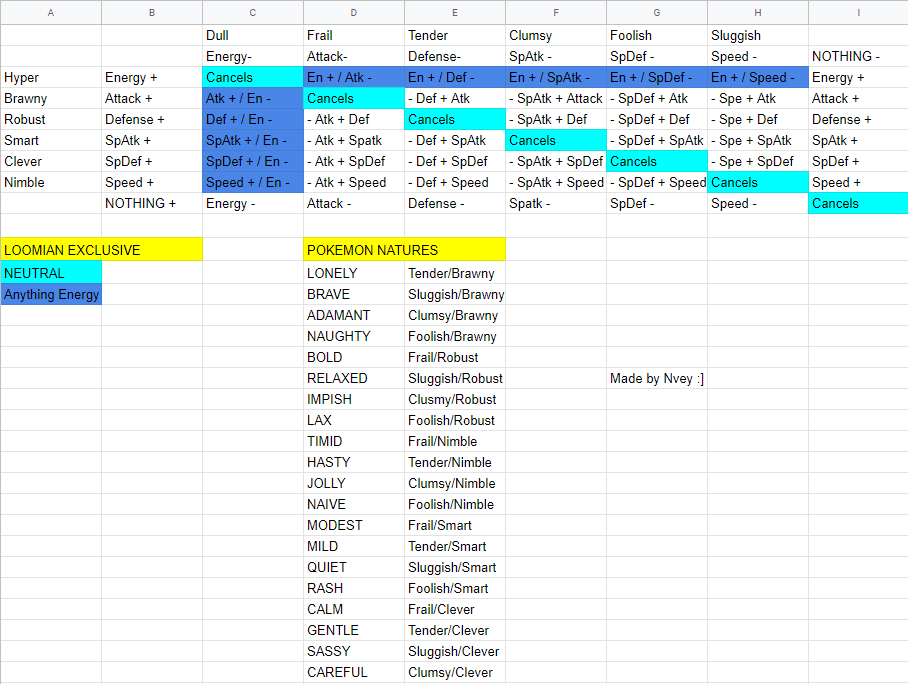Click the Made by Nvey cell
908x684 pixels.
click(657, 378)
